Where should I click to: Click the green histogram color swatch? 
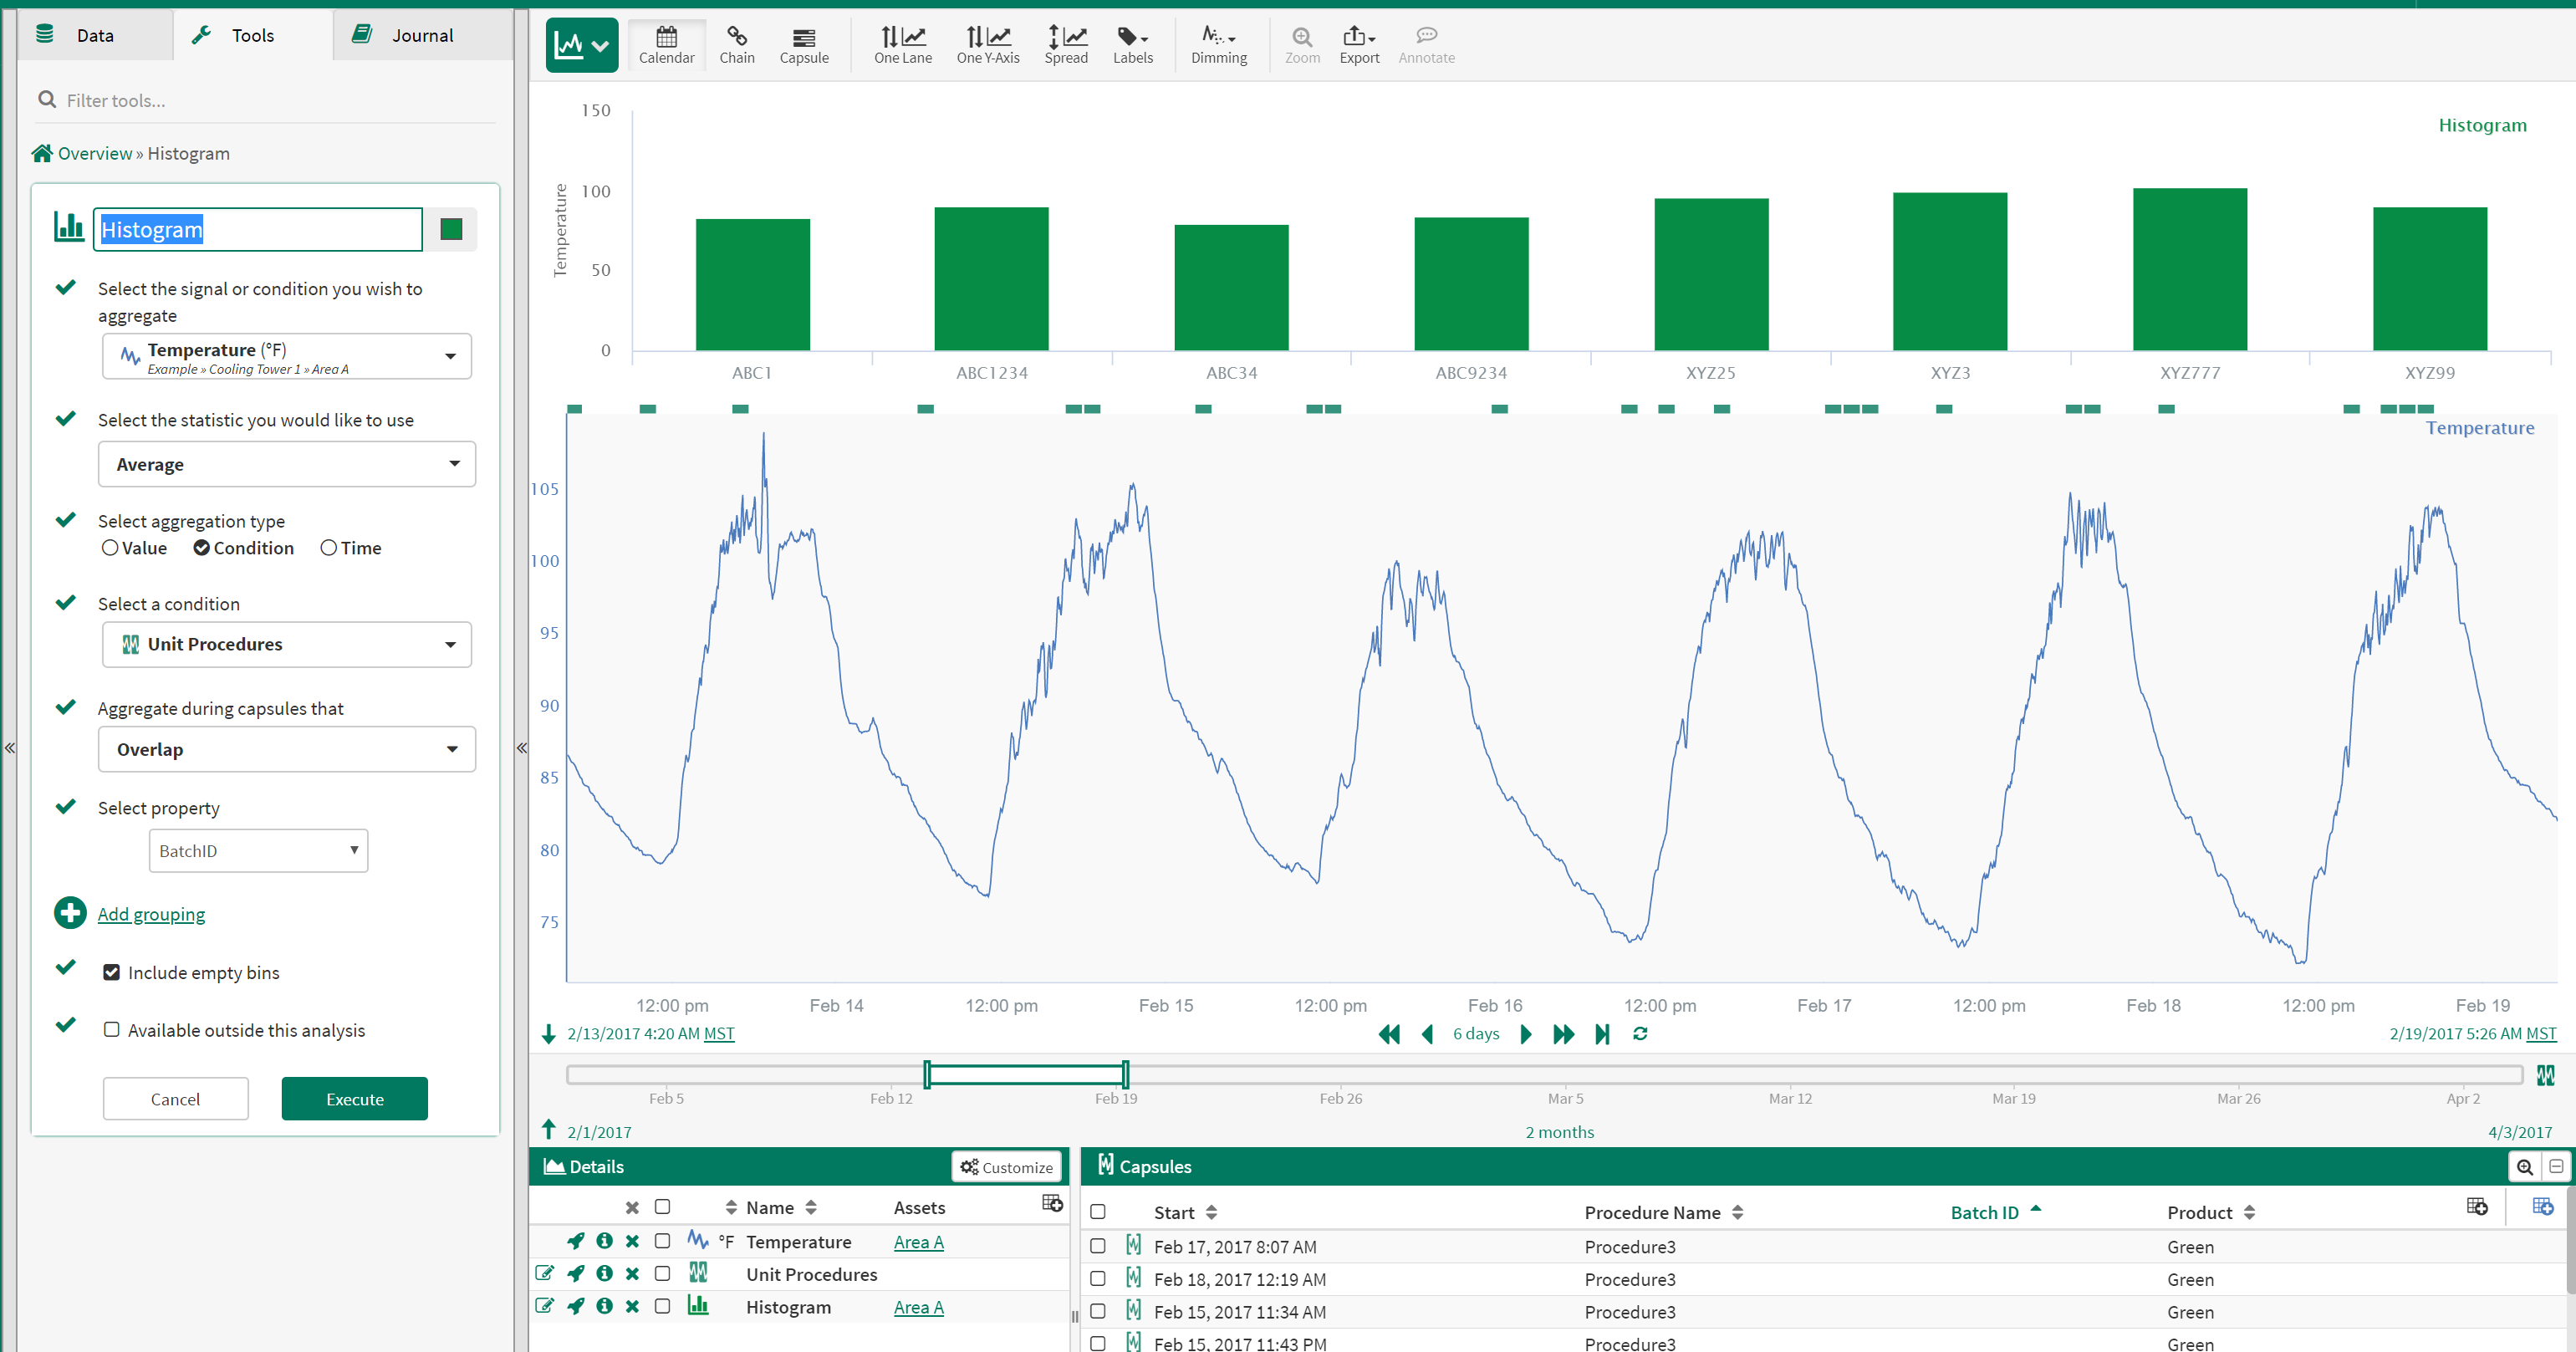point(451,230)
